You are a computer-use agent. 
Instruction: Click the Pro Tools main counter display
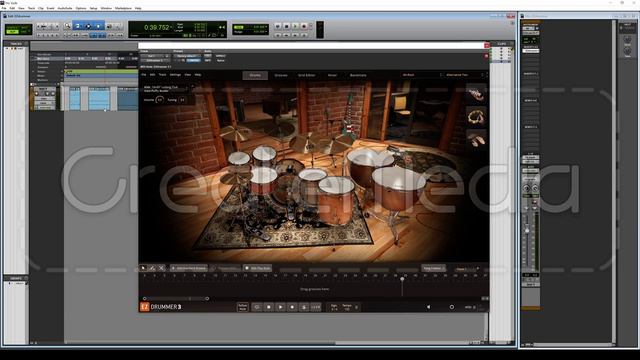pos(156,27)
